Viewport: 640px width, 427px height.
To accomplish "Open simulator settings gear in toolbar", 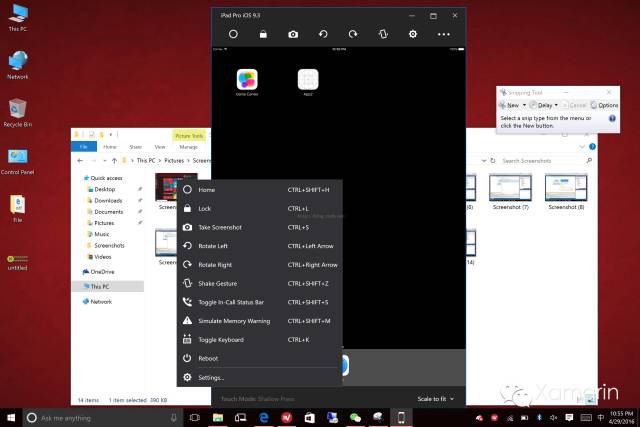I will click(x=413, y=34).
